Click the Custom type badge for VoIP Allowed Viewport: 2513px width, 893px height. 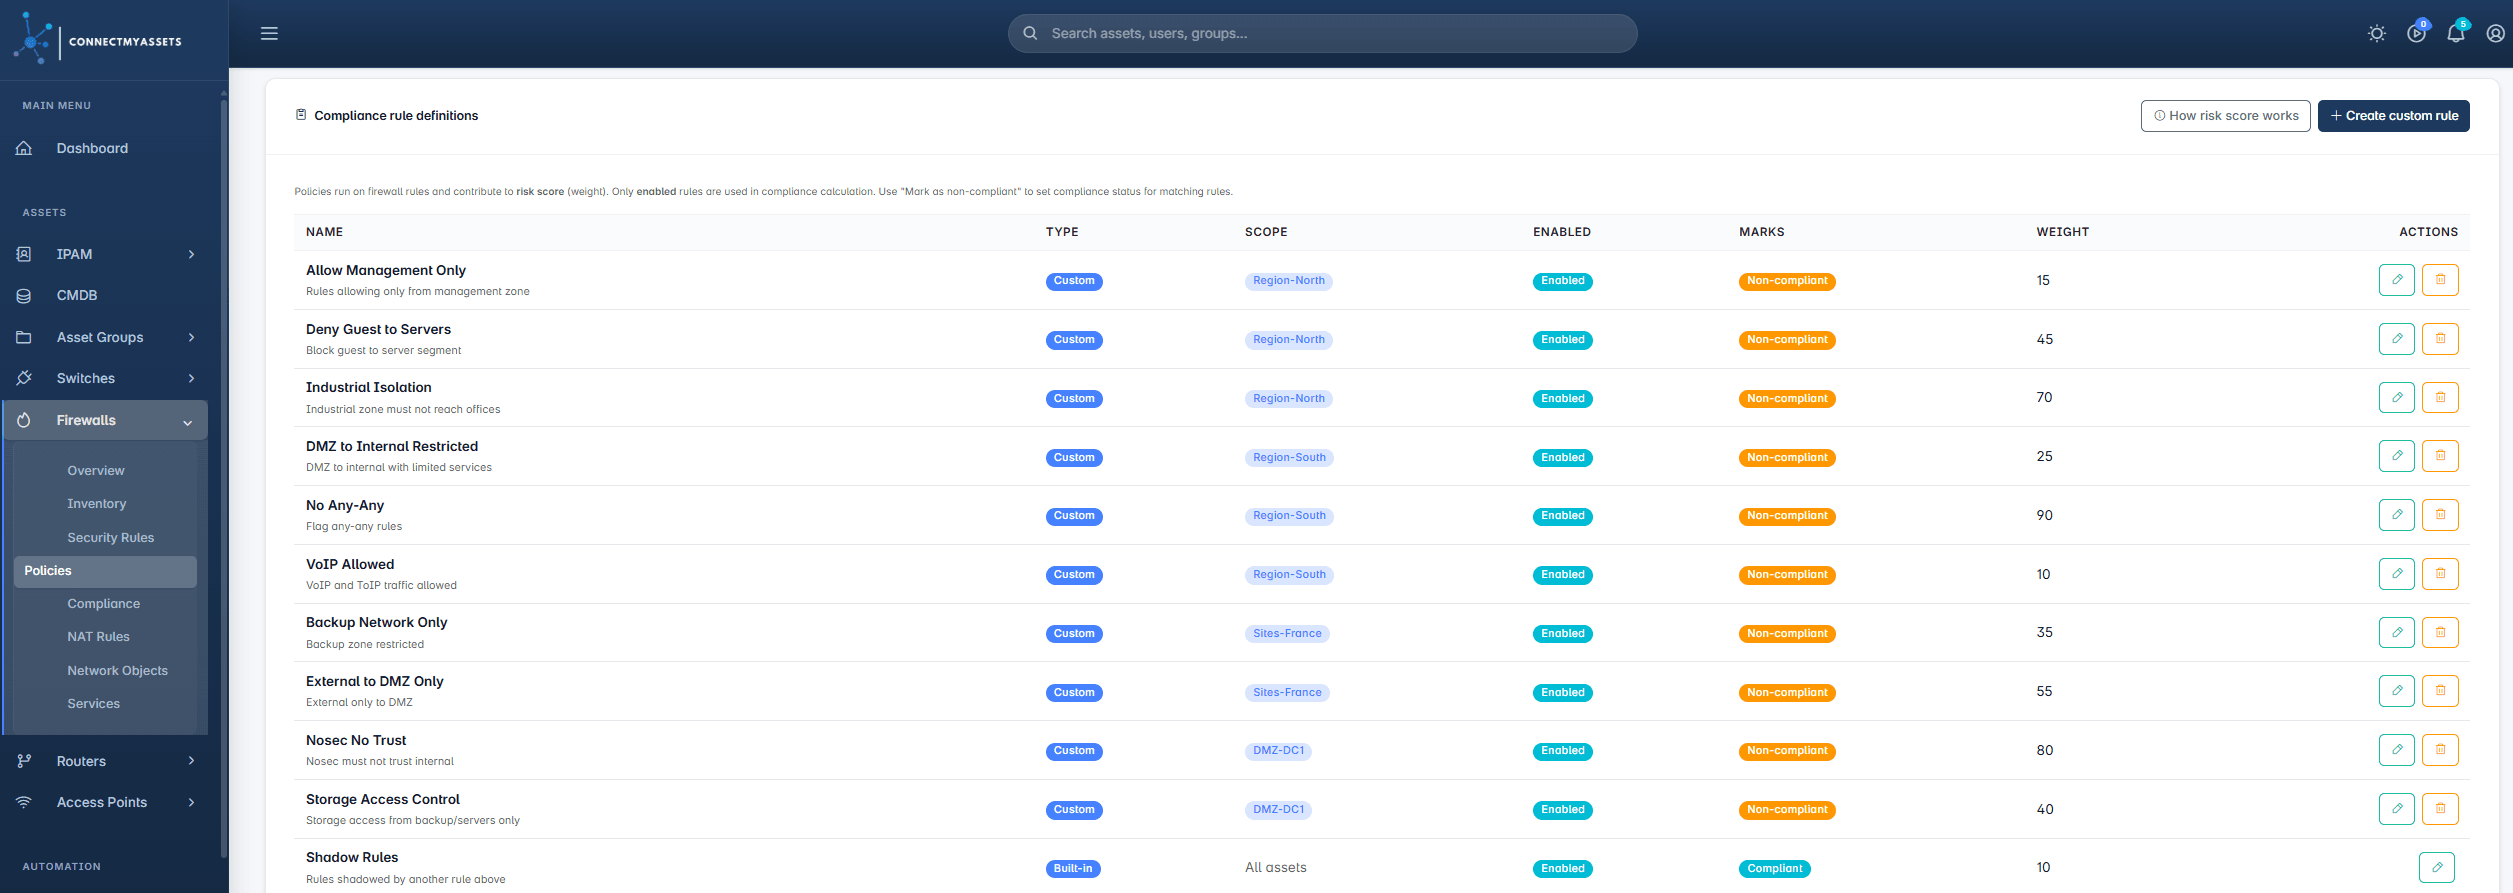pyautogui.click(x=1074, y=575)
